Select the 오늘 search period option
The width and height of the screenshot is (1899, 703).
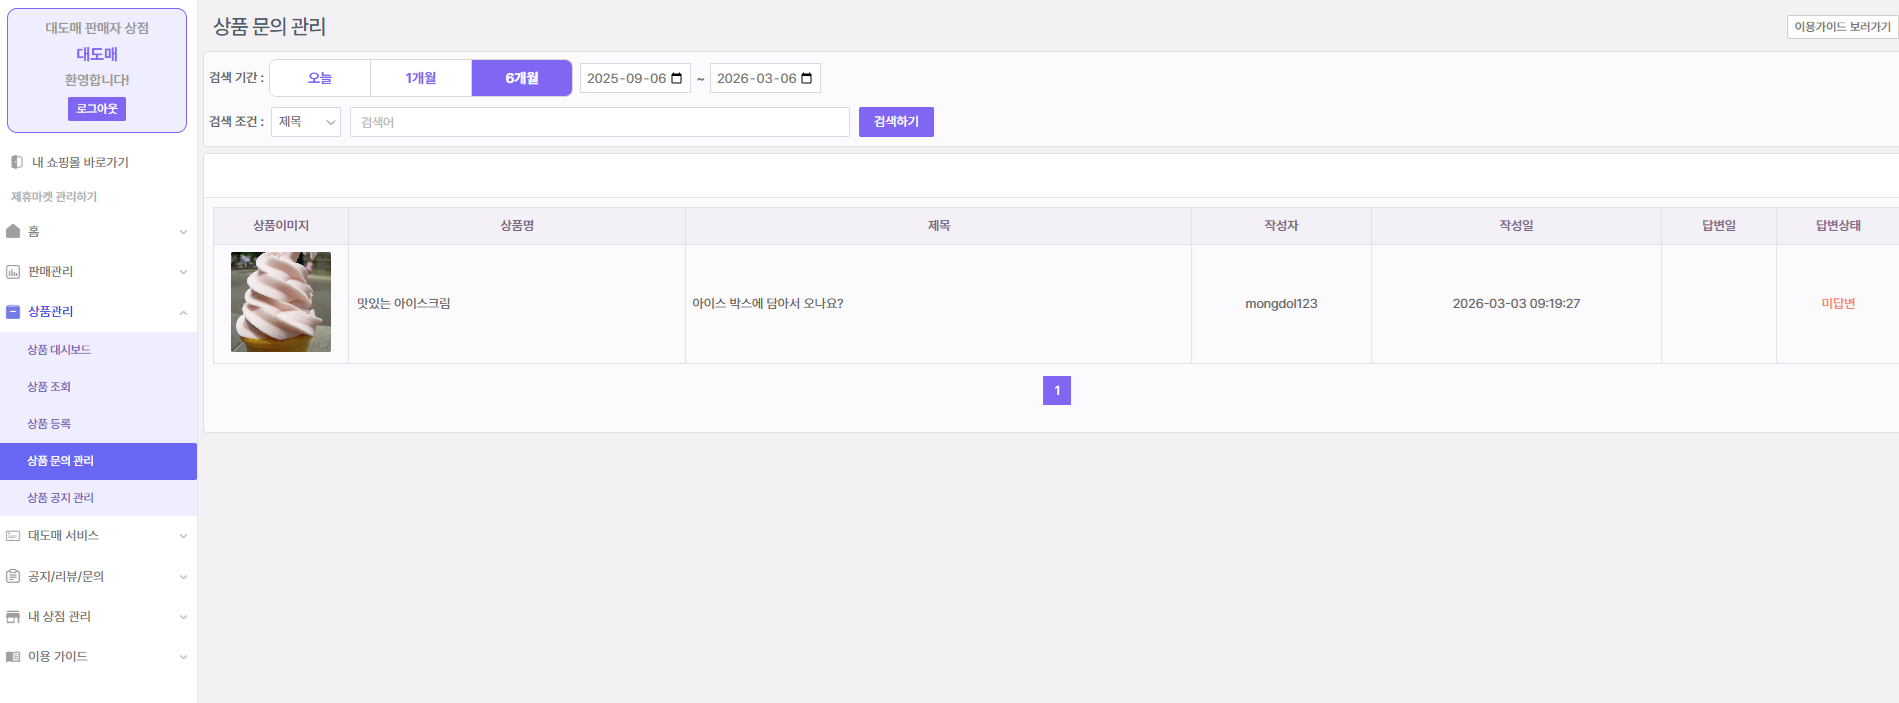(x=320, y=78)
